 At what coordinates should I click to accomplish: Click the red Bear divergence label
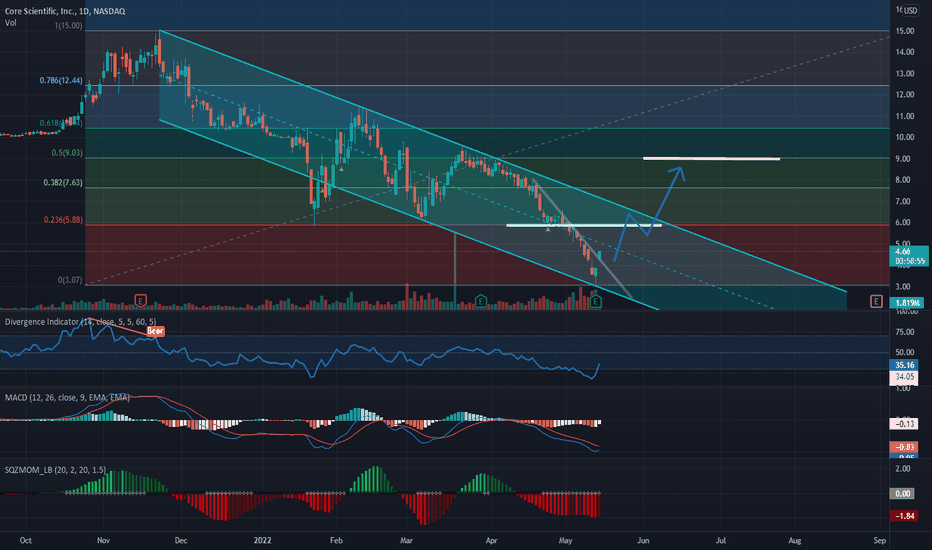coord(155,331)
